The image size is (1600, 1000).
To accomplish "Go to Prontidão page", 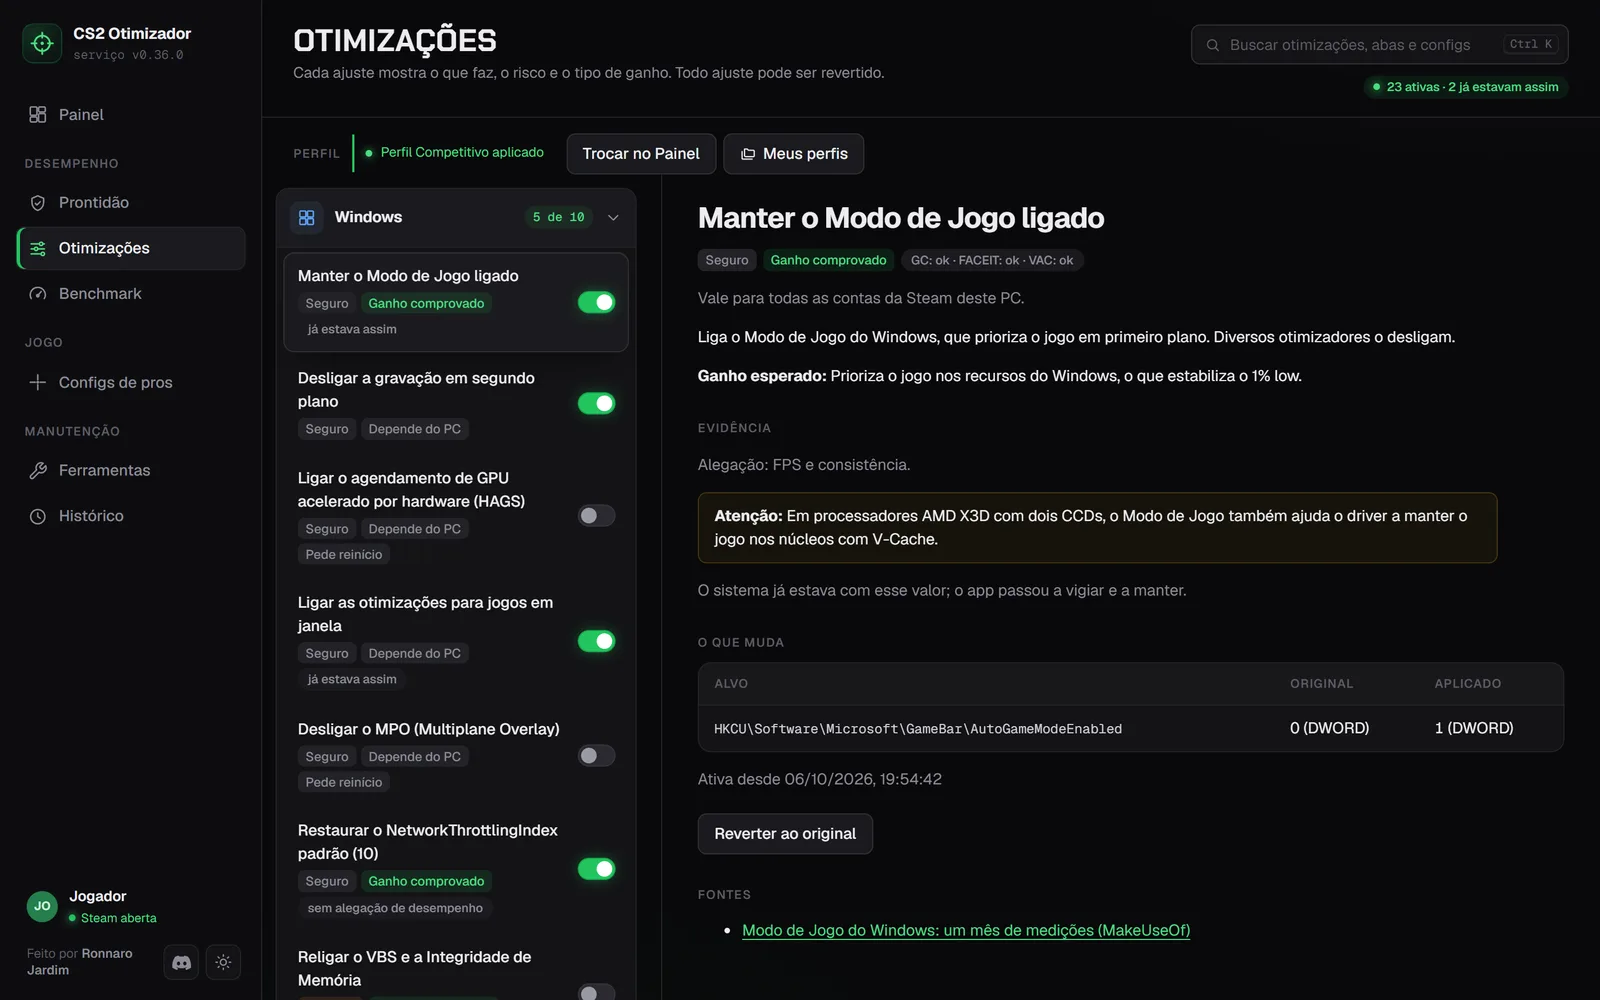I will (x=131, y=203).
